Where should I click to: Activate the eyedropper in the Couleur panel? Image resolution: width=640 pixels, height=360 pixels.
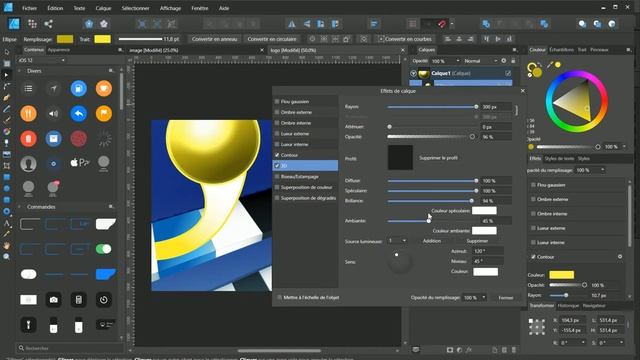(x=550, y=65)
